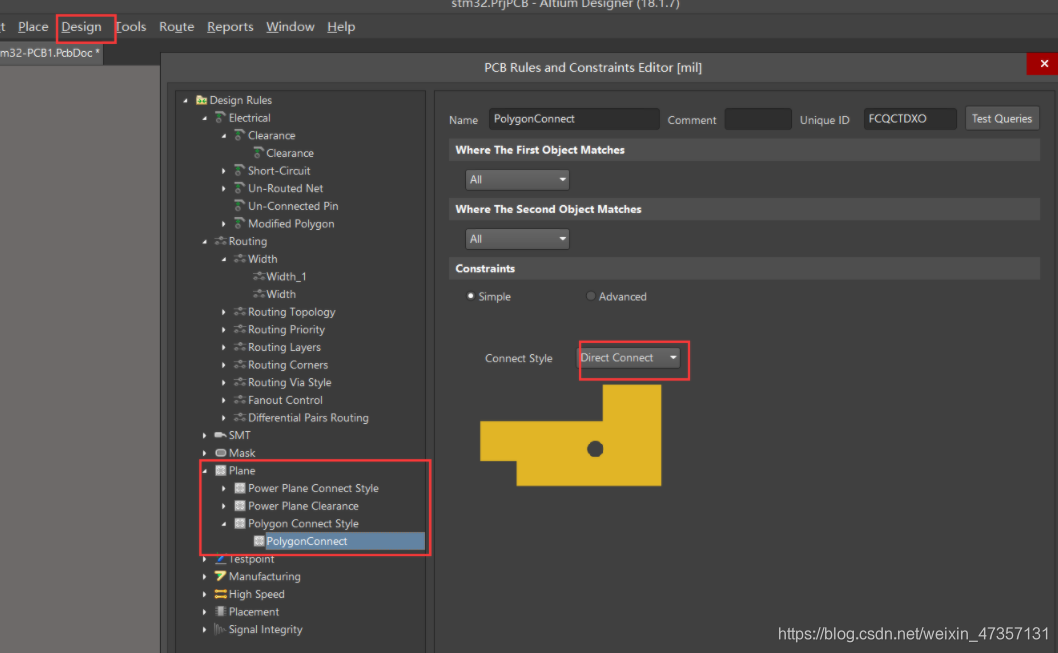Expand the SMT tree node
The image size is (1058, 653).
coord(205,435)
